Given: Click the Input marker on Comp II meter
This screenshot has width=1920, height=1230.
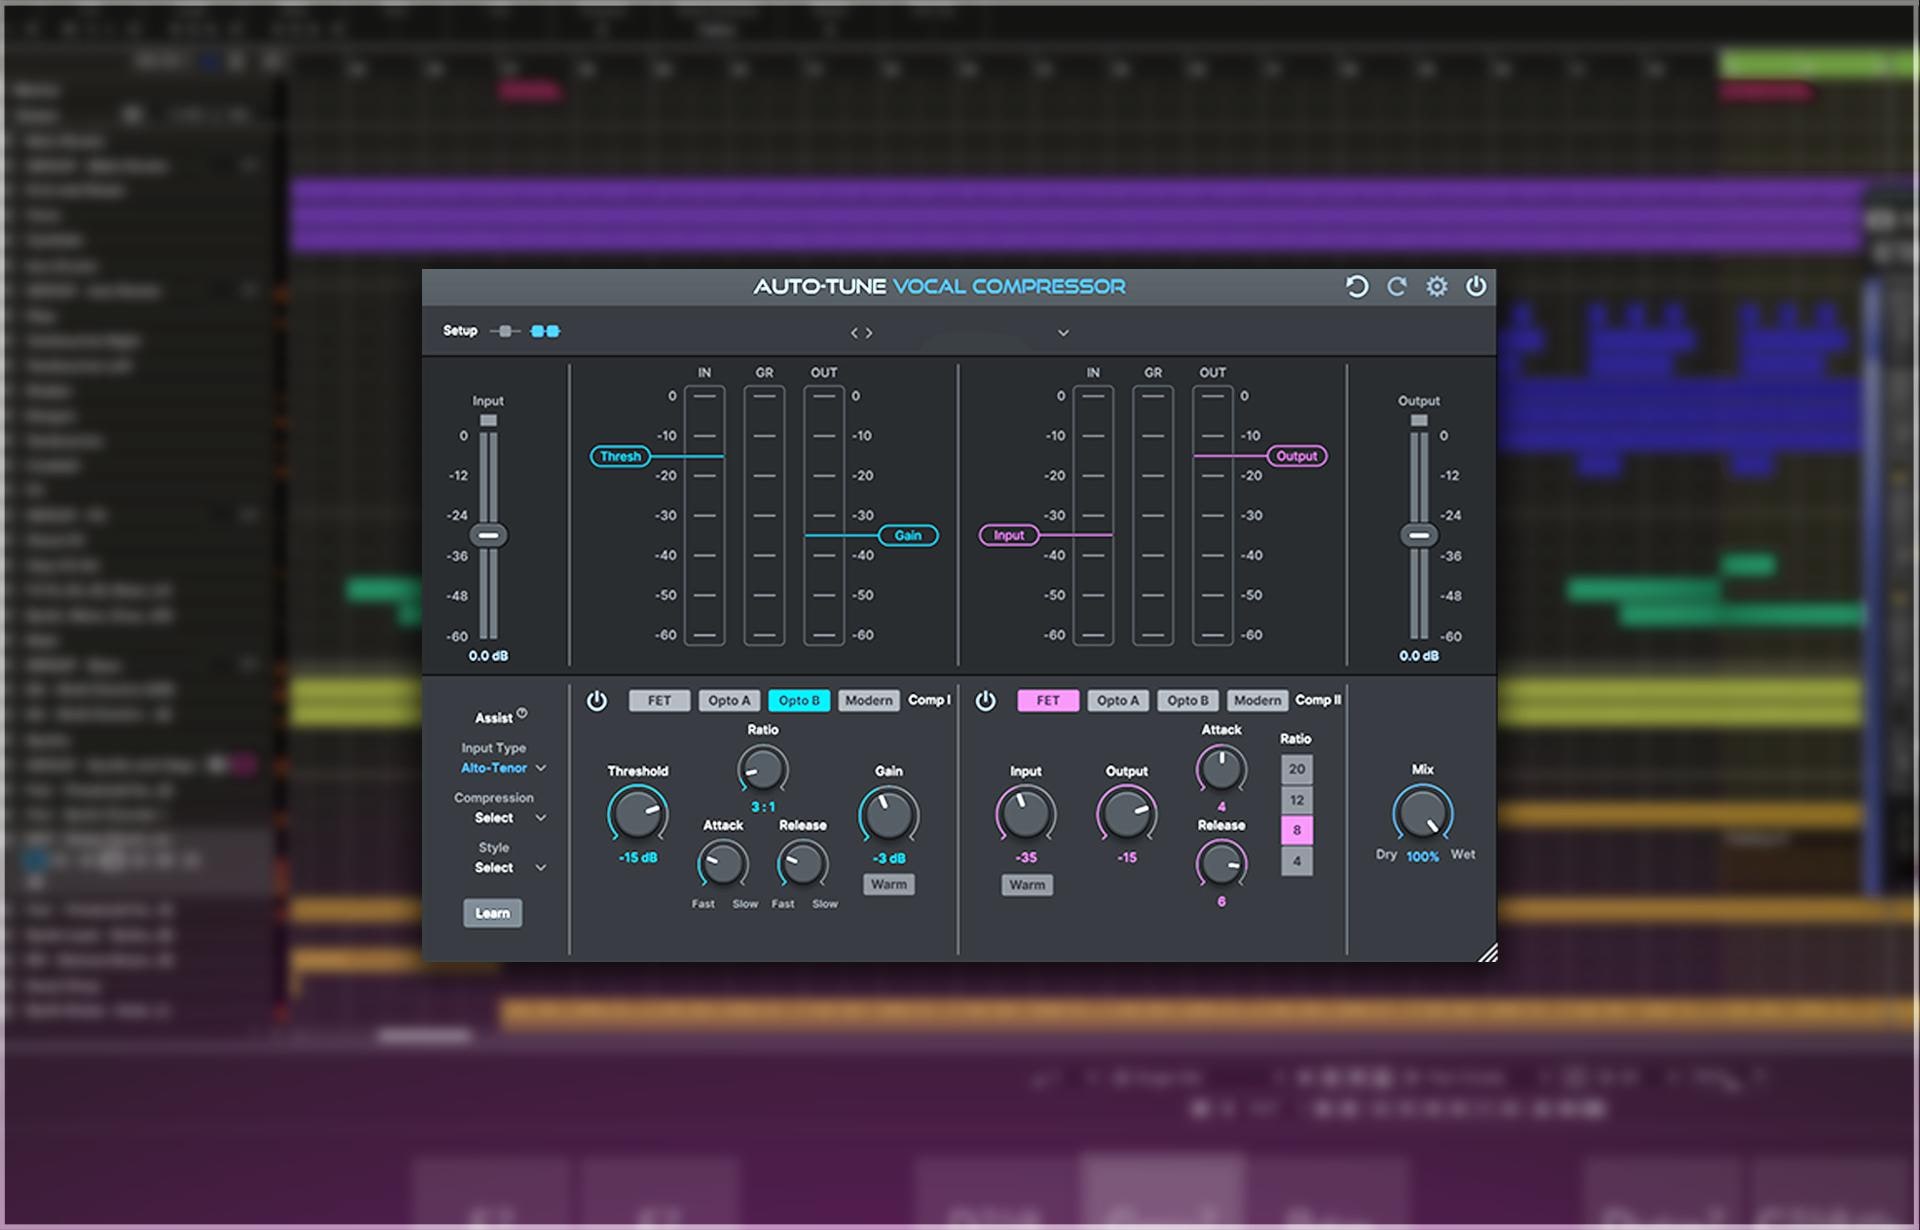Looking at the screenshot, I should (1009, 536).
